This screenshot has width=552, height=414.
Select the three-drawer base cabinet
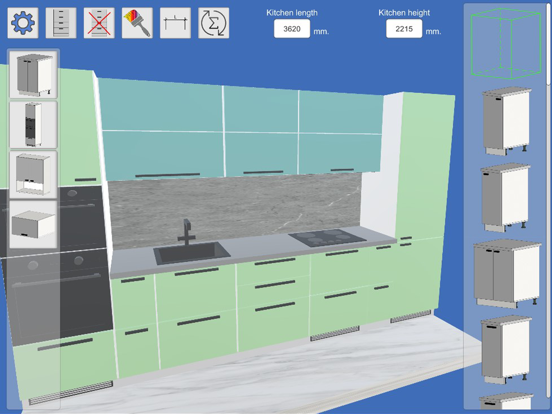pyautogui.click(x=274, y=303)
